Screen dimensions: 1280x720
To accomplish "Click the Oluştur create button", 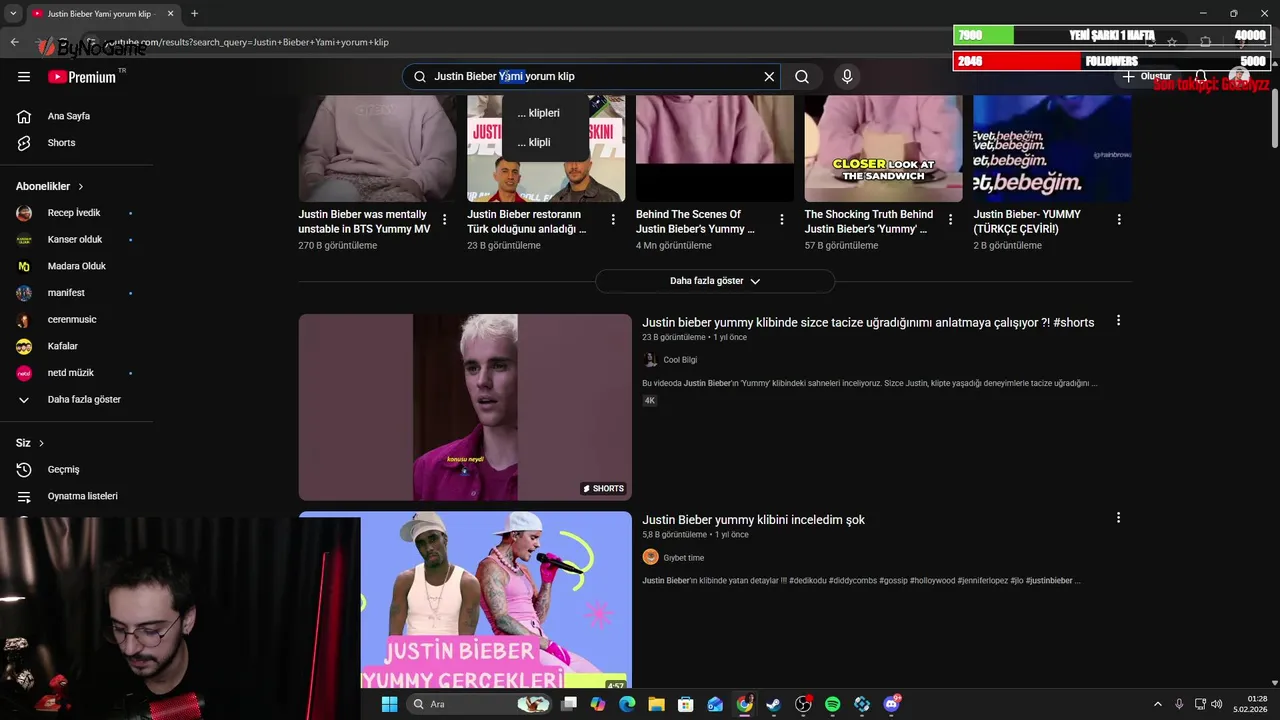I will point(1147,76).
